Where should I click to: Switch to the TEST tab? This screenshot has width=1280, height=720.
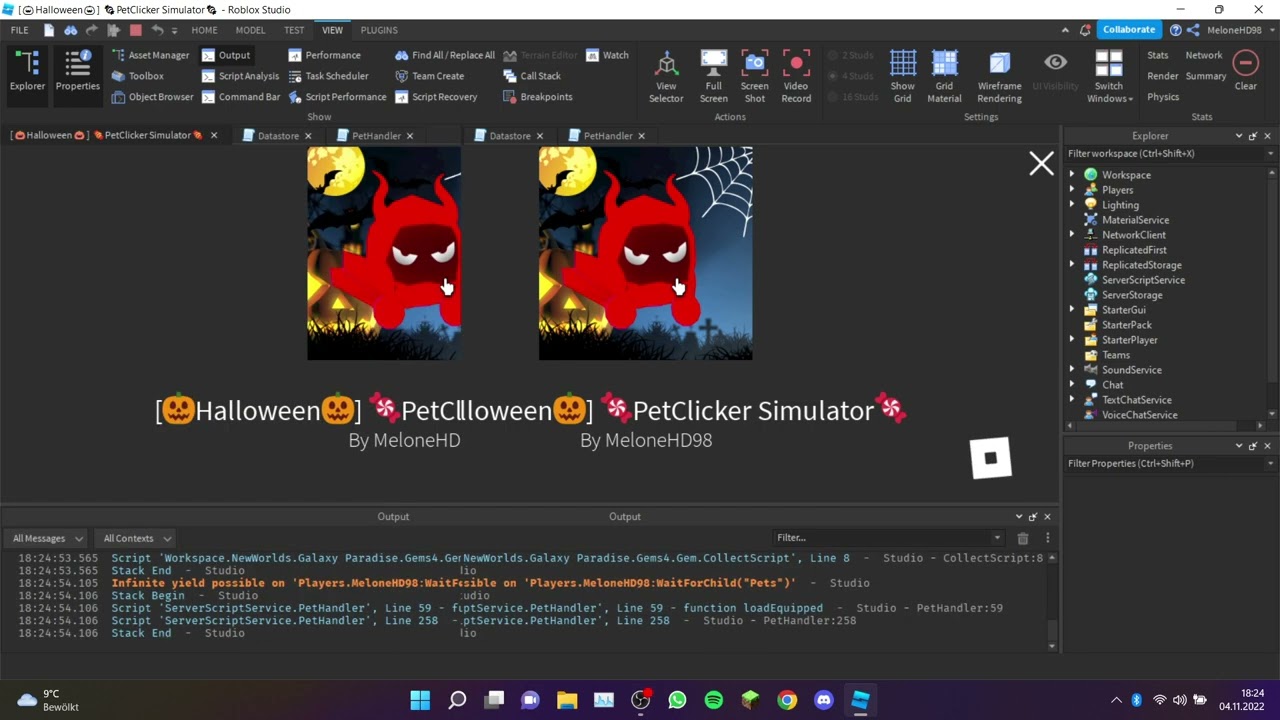click(x=294, y=30)
